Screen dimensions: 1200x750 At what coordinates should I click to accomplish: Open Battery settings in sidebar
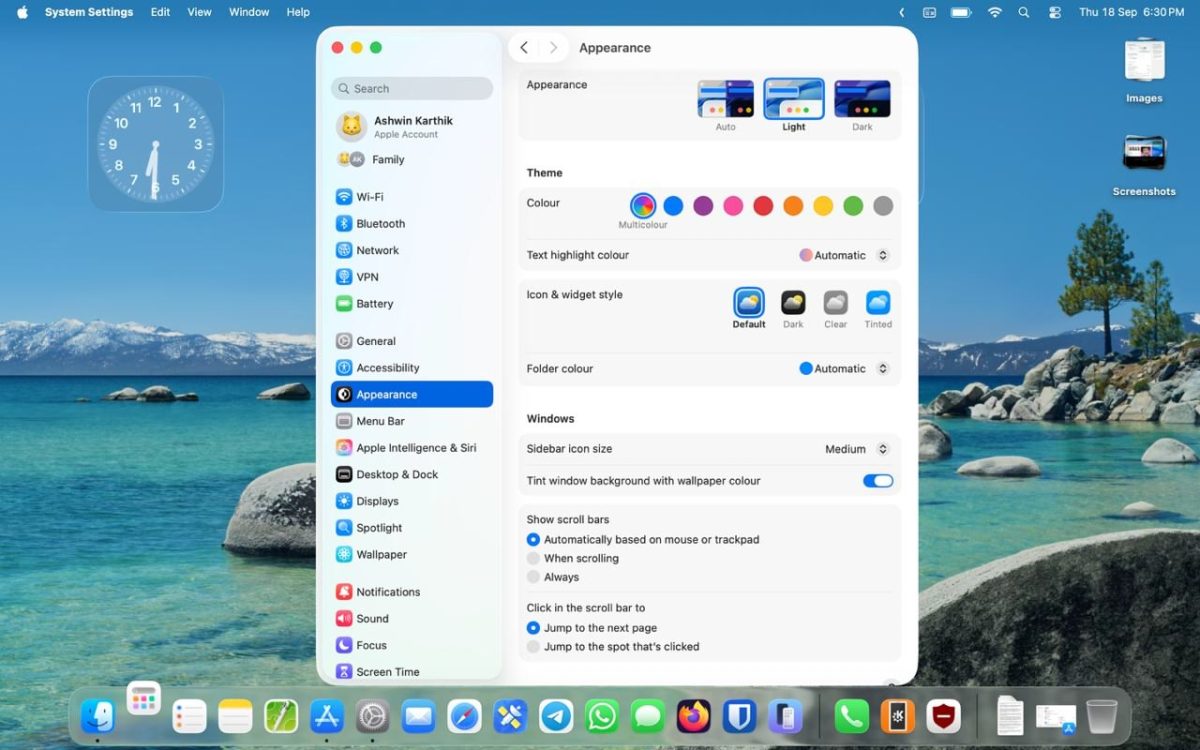tap(412, 304)
